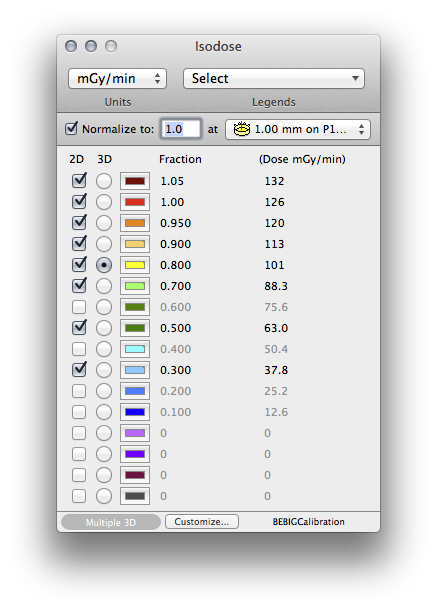This screenshot has height=611, width=437.
Task: Click the Normalize to value field
Action: pyautogui.click(x=181, y=129)
